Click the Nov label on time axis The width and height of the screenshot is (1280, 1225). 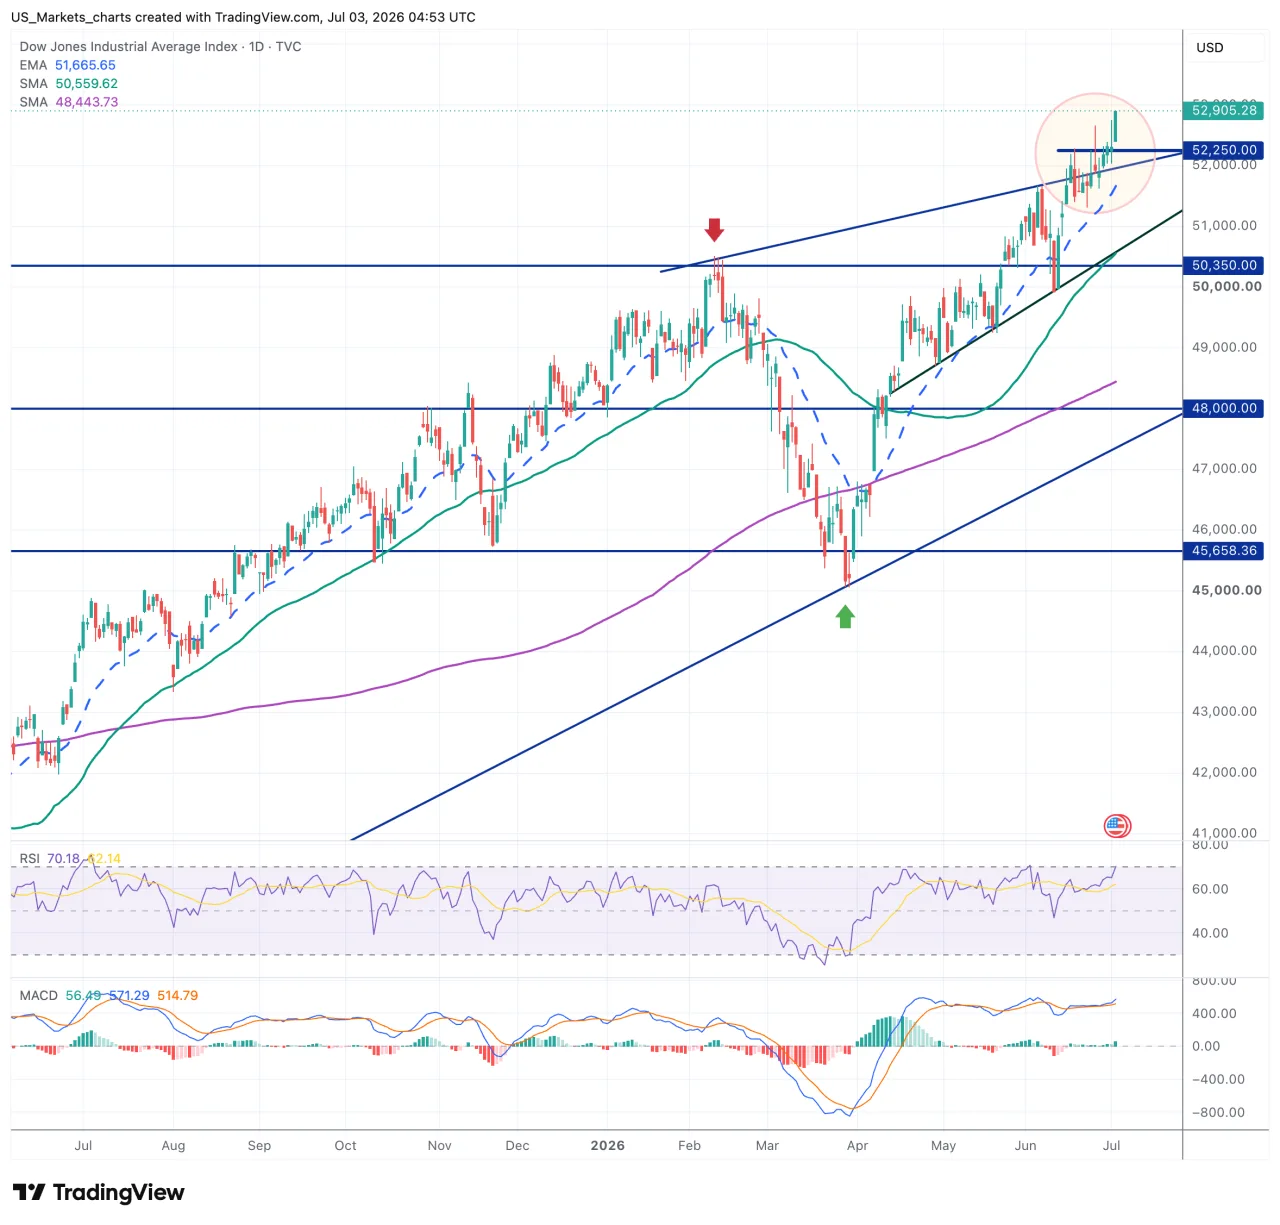[439, 1145]
